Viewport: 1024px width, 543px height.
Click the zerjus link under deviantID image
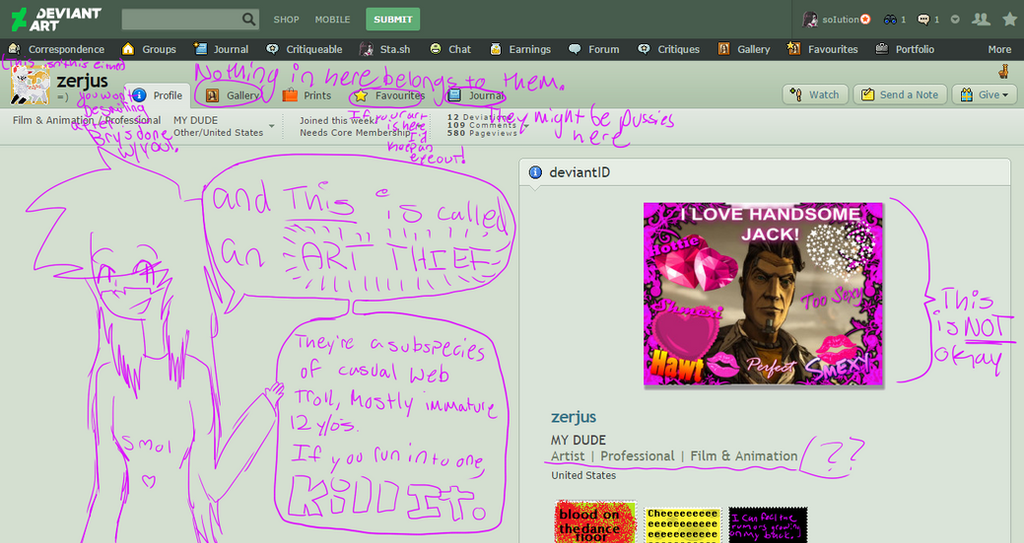(x=573, y=417)
